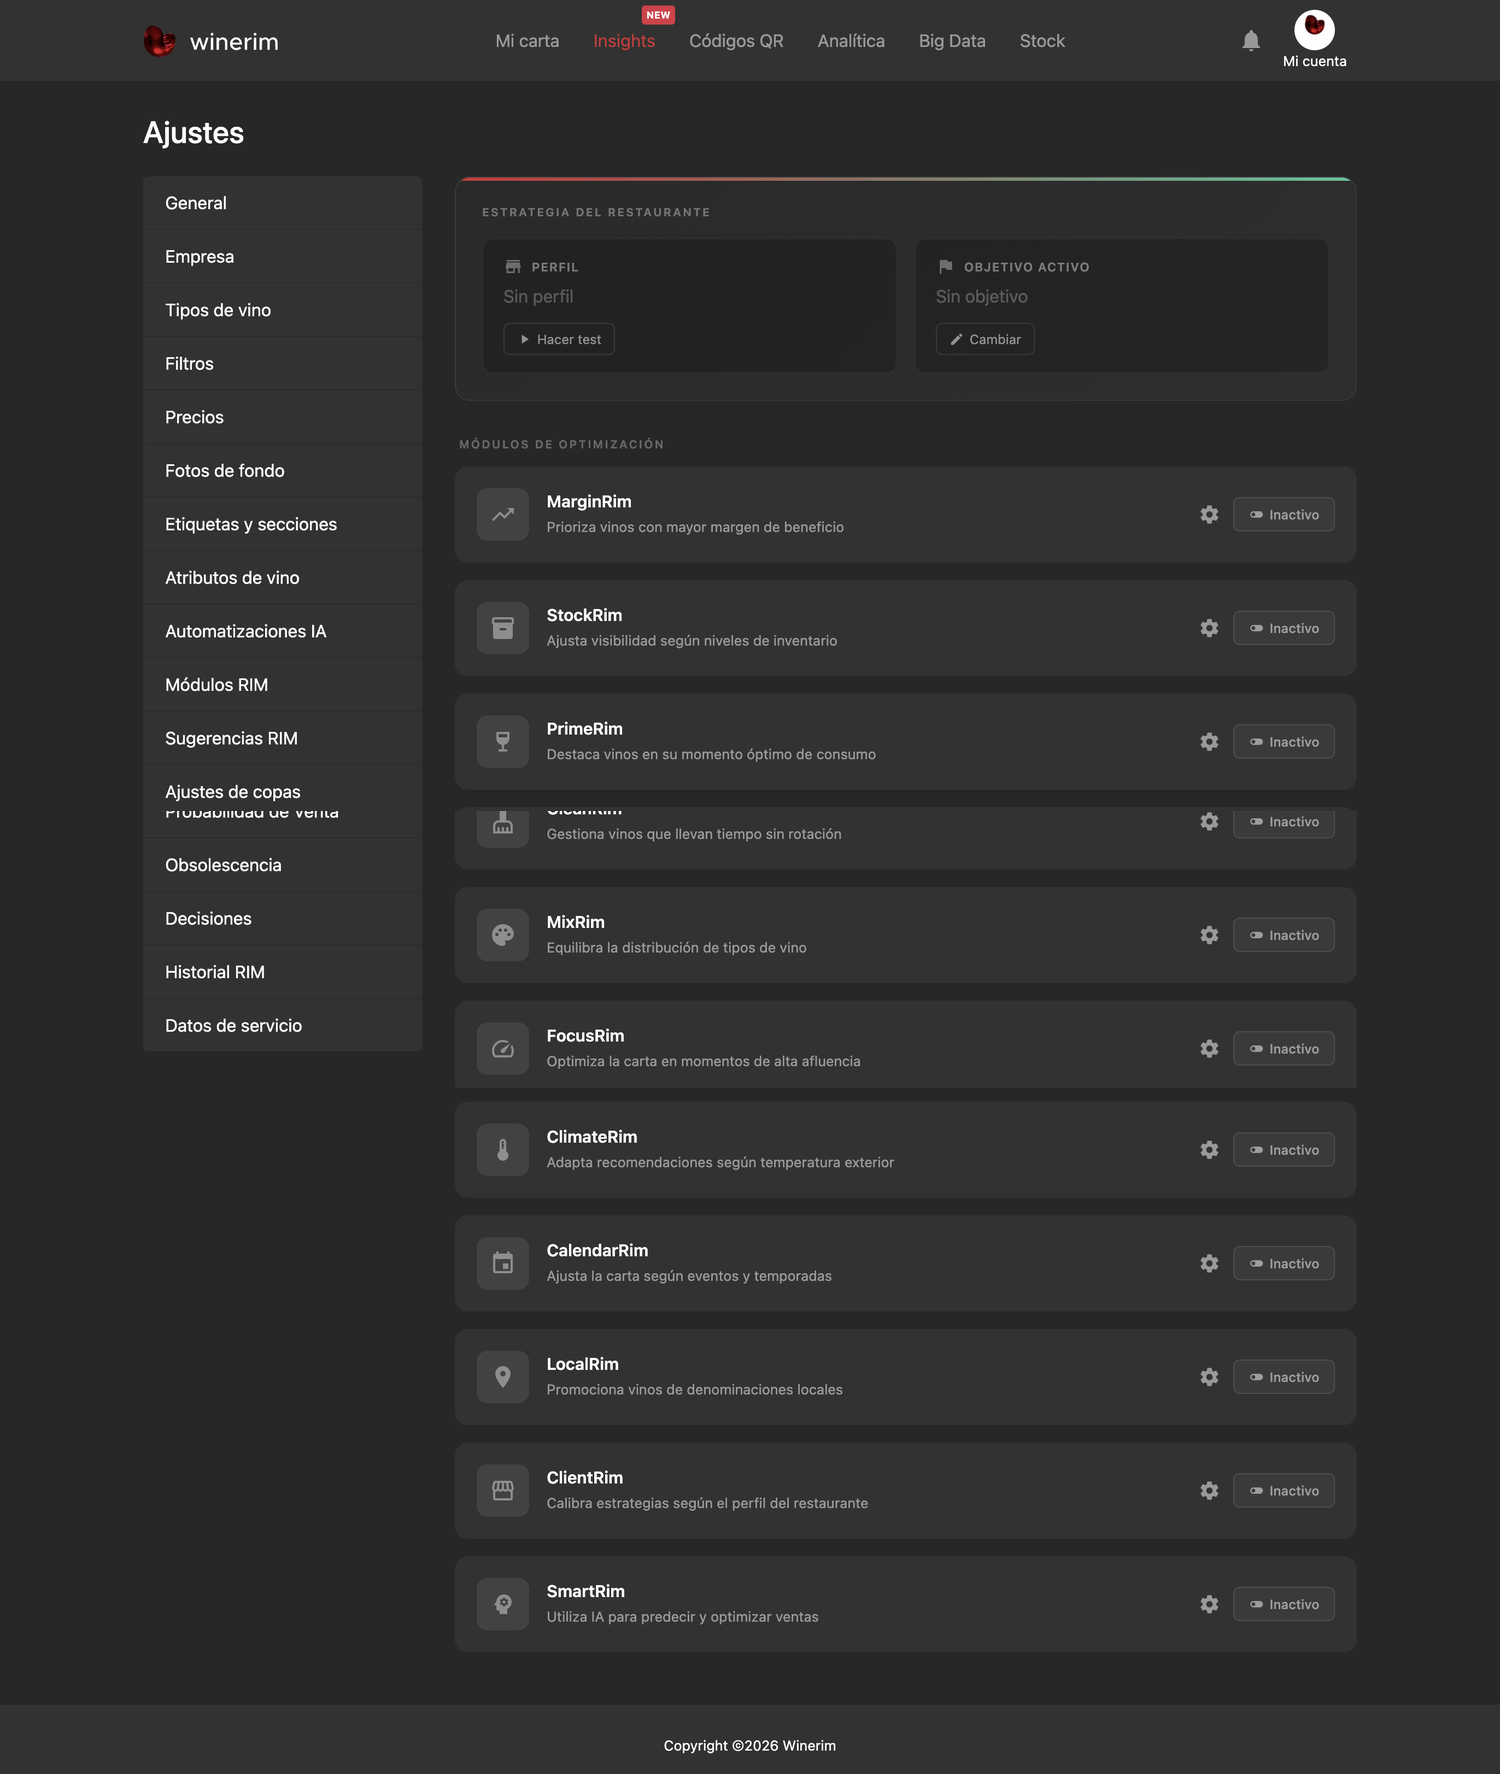Select General in settings sidebar
1500x1774 pixels.
click(x=282, y=203)
